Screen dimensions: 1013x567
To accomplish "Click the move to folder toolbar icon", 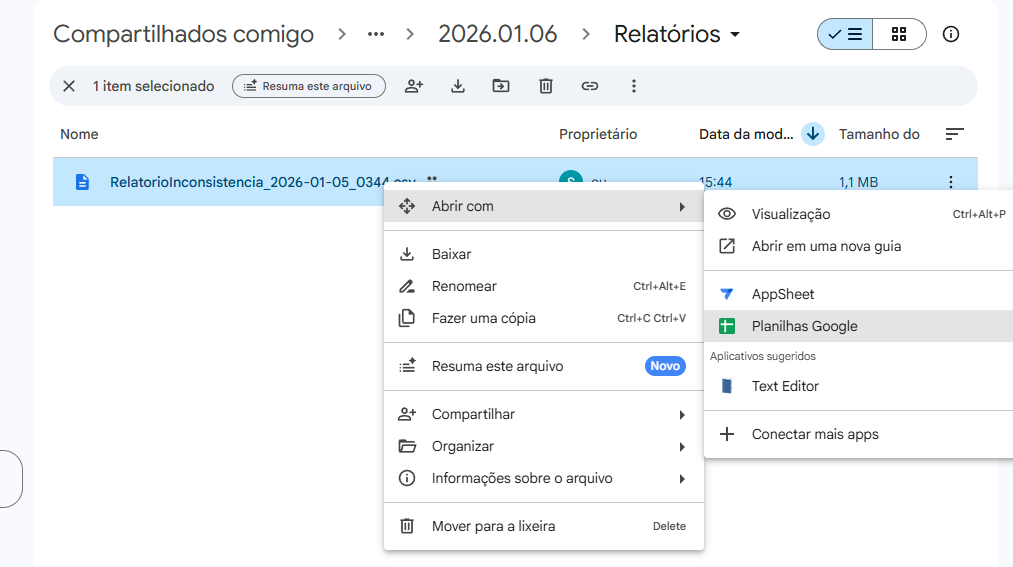I will tap(501, 86).
